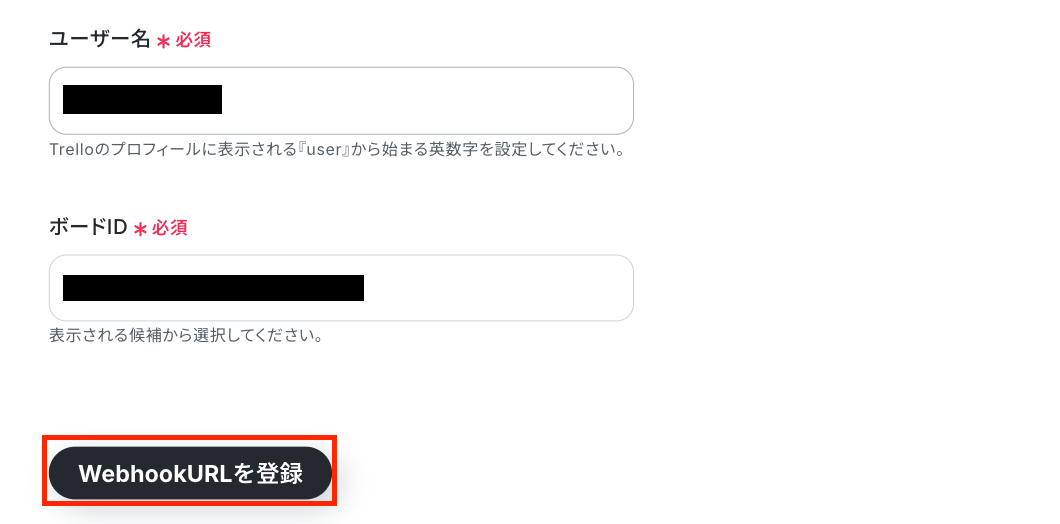
Task: Click the WebhookURLを登録 button
Action: point(190,473)
